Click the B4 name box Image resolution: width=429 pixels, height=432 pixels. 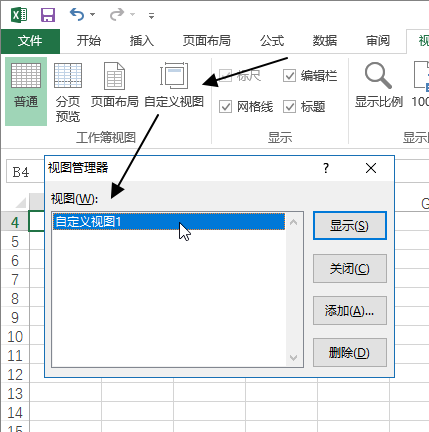(x=25, y=172)
